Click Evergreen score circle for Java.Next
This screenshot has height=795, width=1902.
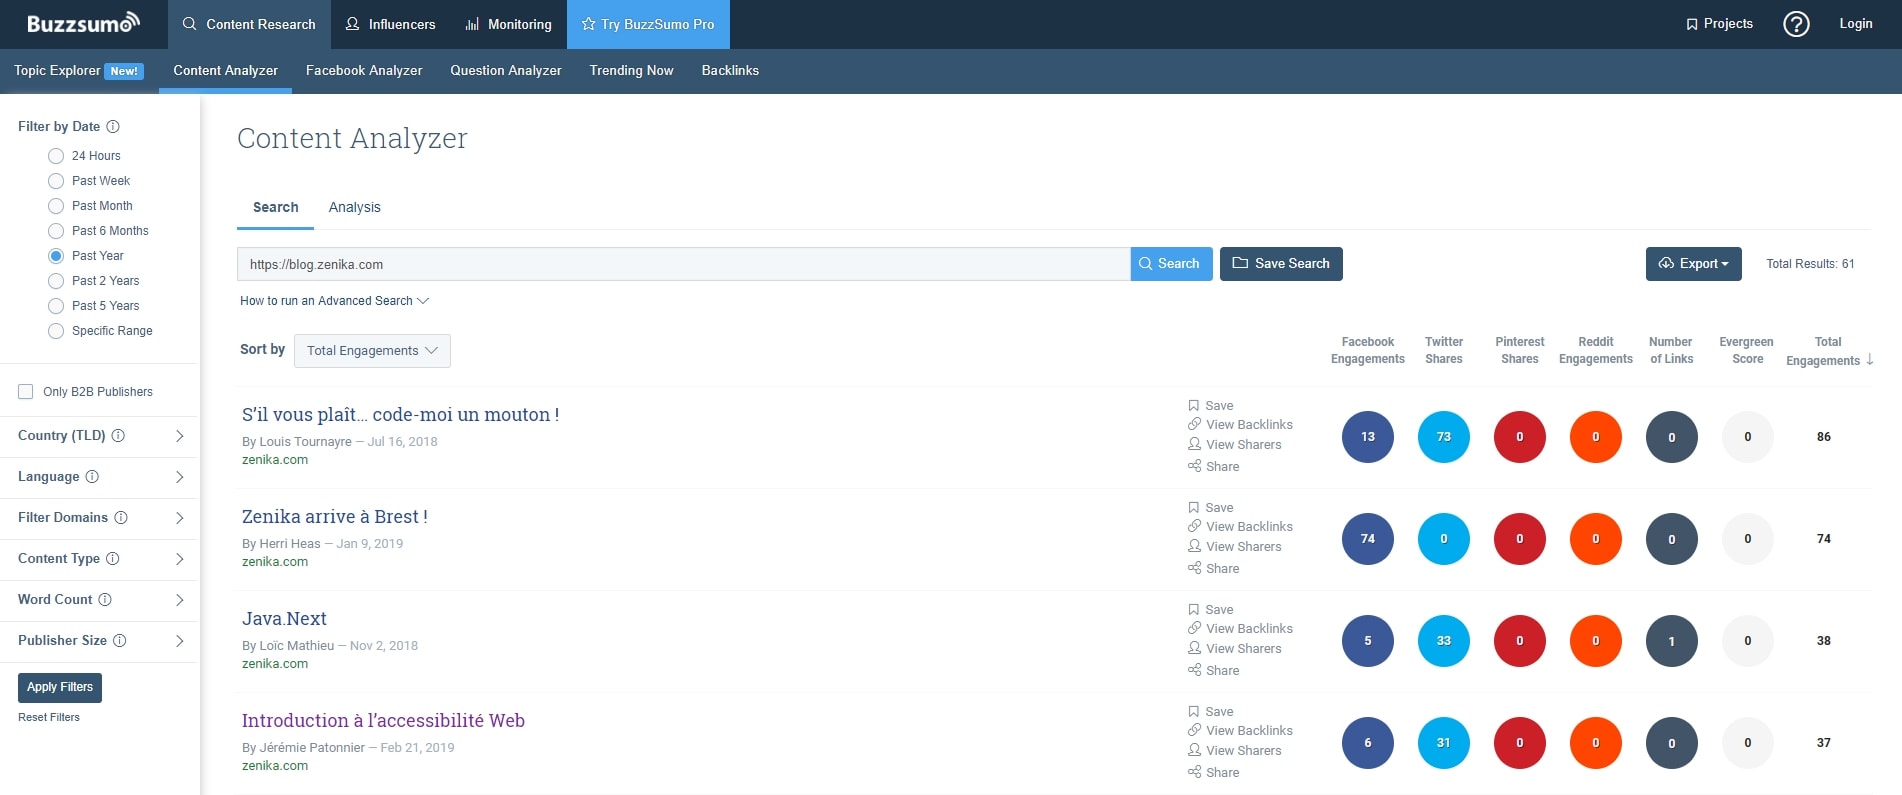point(1748,641)
